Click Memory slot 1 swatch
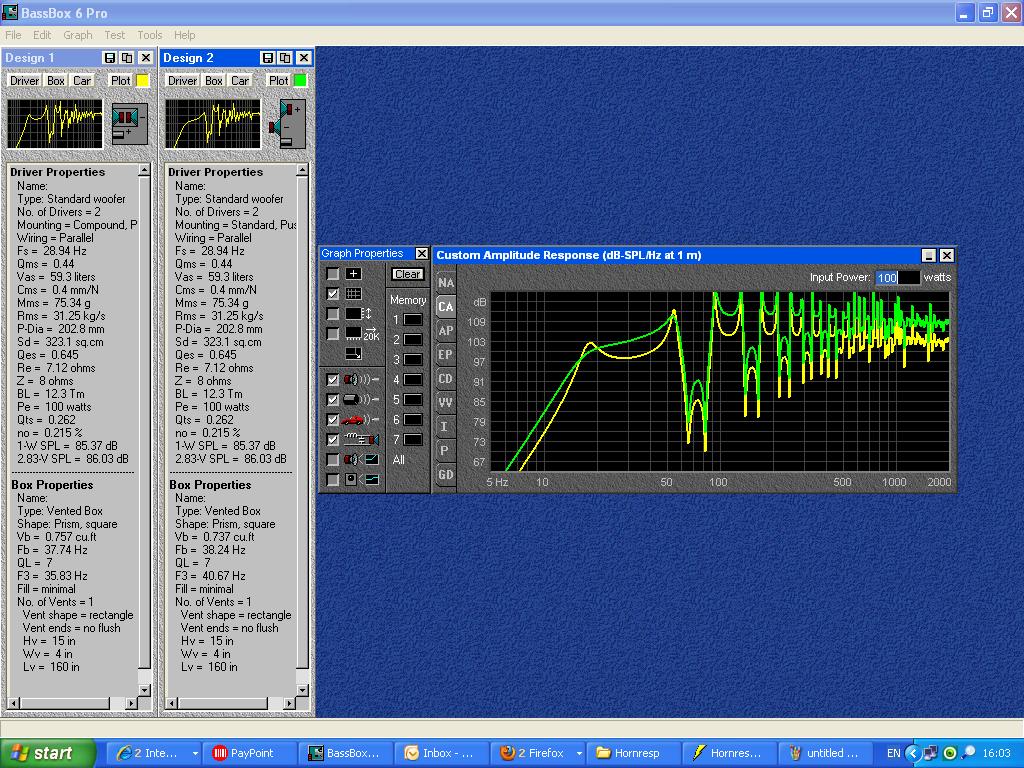Viewport: 1024px width, 768px height. 413,320
